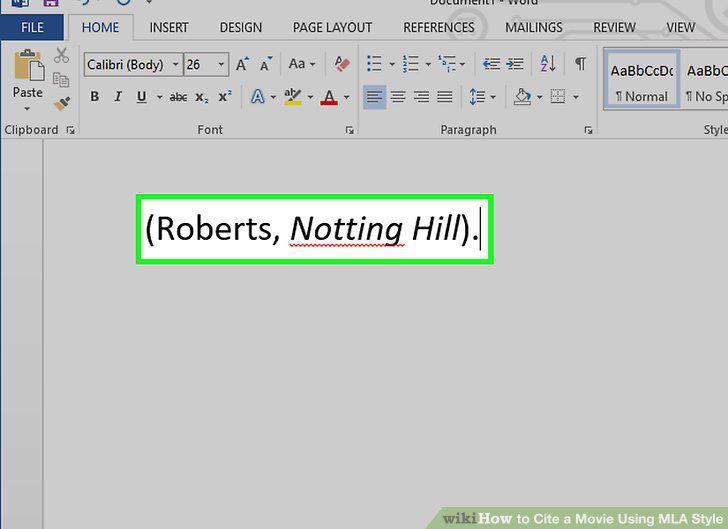Expand text effects dropdown arrow
Screen dimensions: 728x529
pos(273,97)
